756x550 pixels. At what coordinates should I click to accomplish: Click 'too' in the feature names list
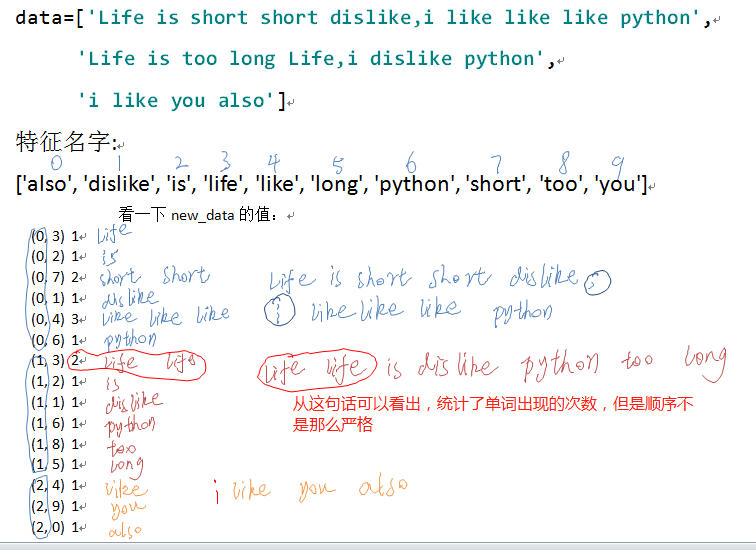tap(561, 184)
